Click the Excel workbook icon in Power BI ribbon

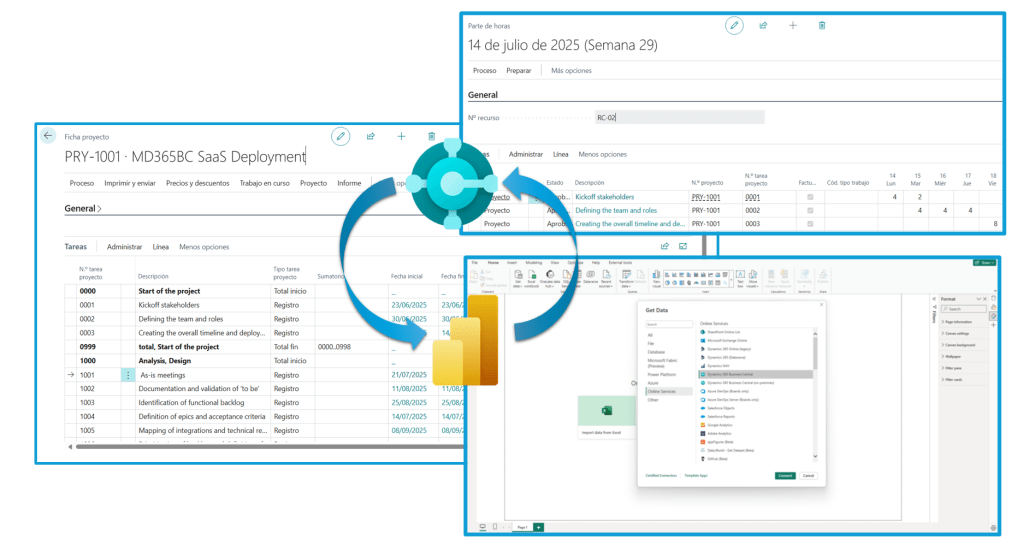point(532,277)
